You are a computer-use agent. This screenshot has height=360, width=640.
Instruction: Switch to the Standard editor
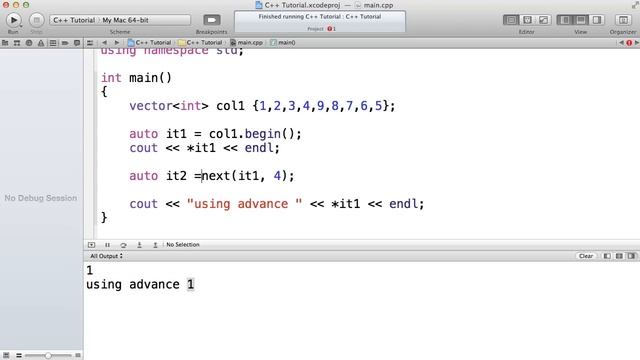click(x=511, y=20)
